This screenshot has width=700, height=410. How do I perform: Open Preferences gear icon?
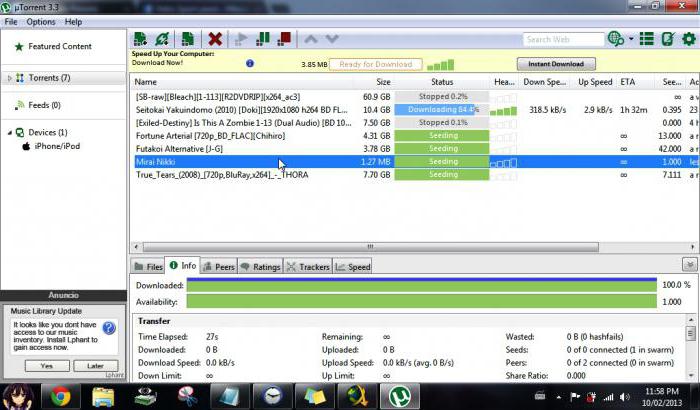pyautogui.click(x=689, y=39)
